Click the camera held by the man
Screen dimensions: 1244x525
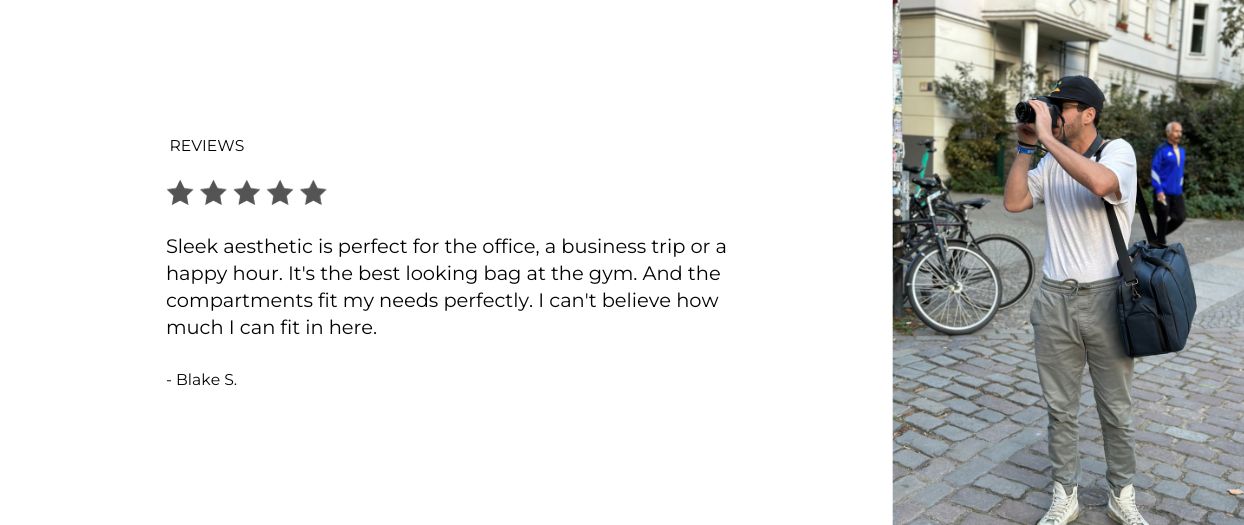pos(1033,111)
